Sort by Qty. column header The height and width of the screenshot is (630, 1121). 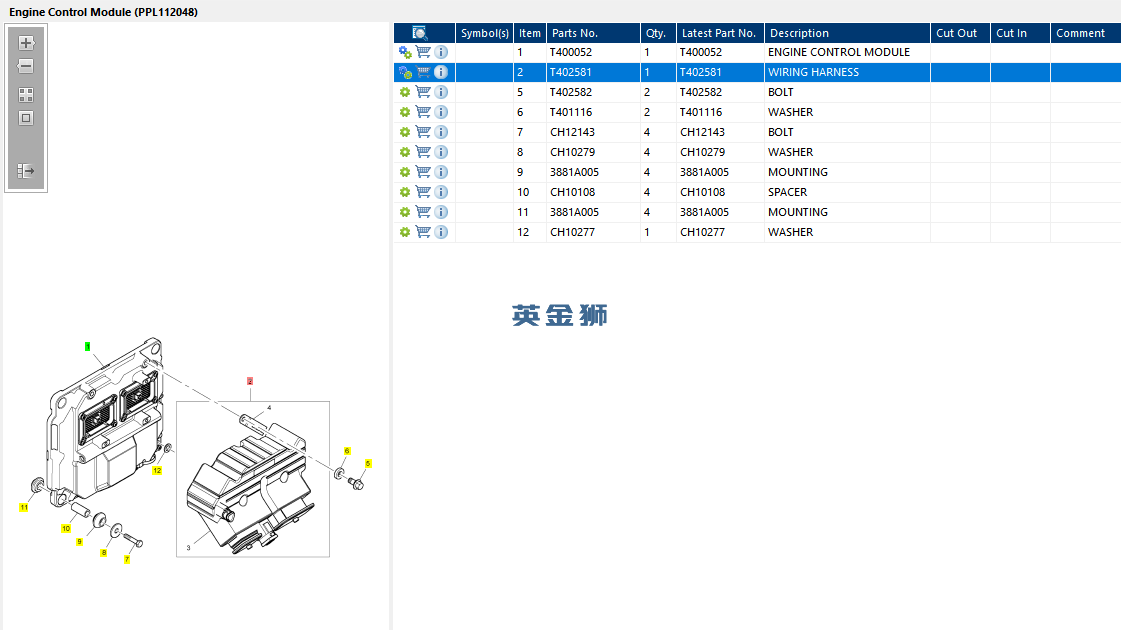click(x=658, y=33)
